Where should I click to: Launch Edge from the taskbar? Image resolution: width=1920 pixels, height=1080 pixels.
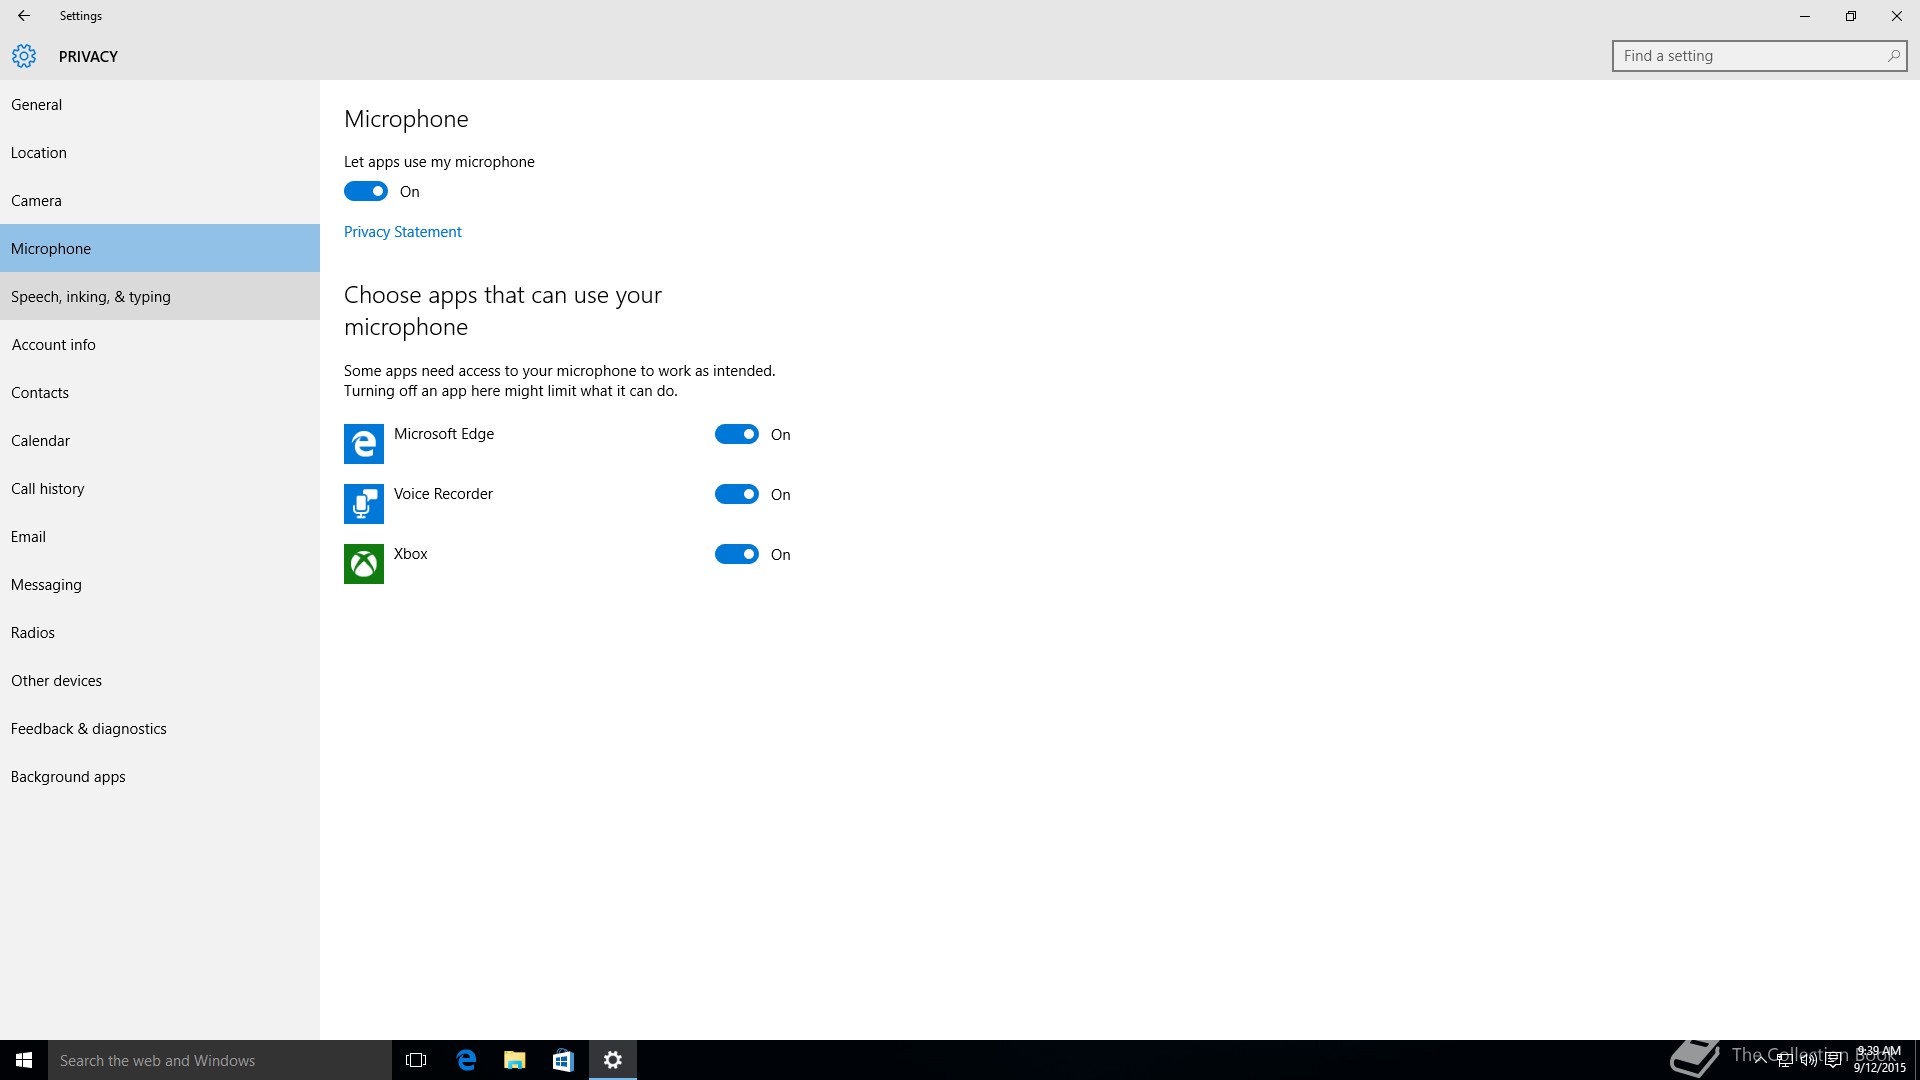[x=466, y=1060]
